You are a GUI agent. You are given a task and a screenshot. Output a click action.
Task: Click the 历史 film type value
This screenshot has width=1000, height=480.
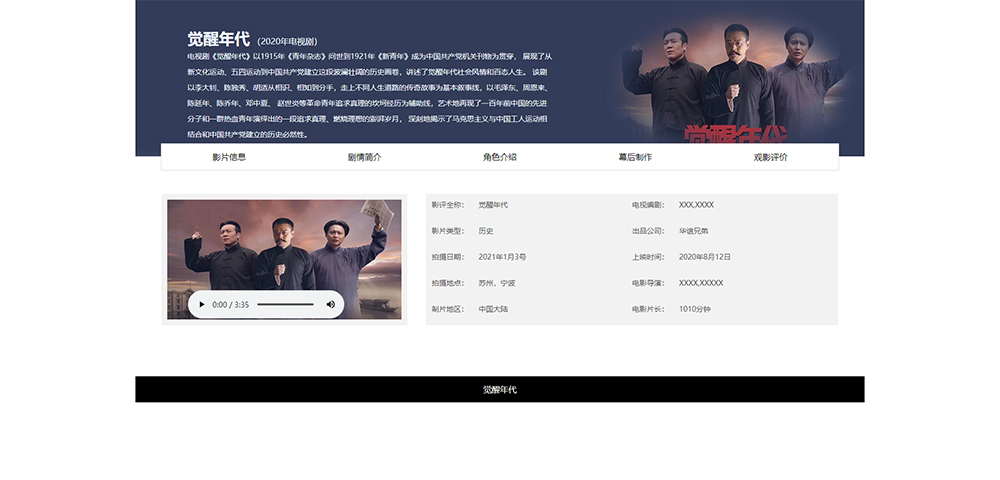(486, 231)
